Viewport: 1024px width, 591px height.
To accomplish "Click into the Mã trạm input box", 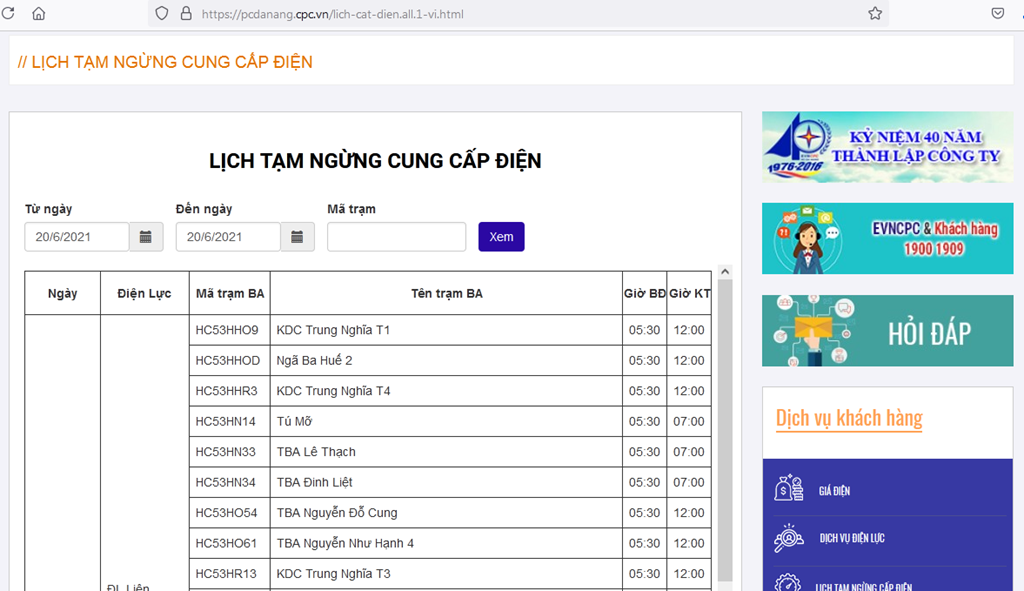I will pos(396,236).
